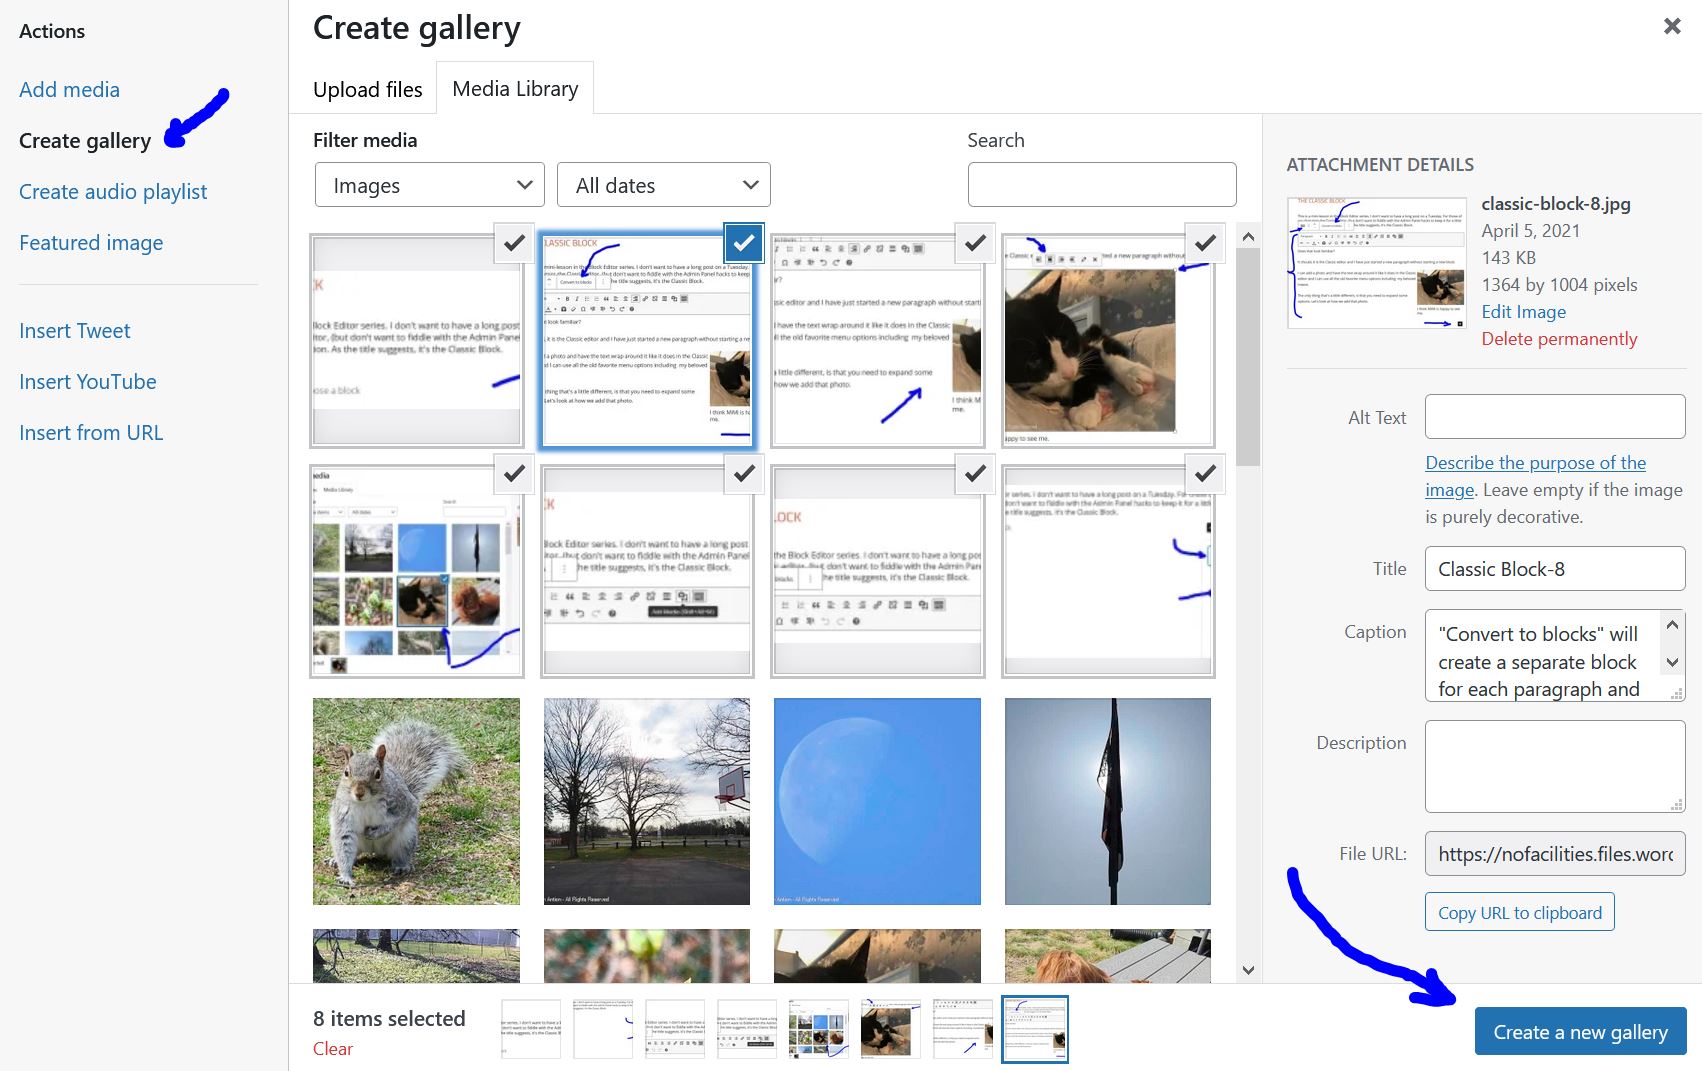This screenshot has height=1071, width=1702.
Task: Click the Caption box scroll-up arrow
Action: 1672,625
